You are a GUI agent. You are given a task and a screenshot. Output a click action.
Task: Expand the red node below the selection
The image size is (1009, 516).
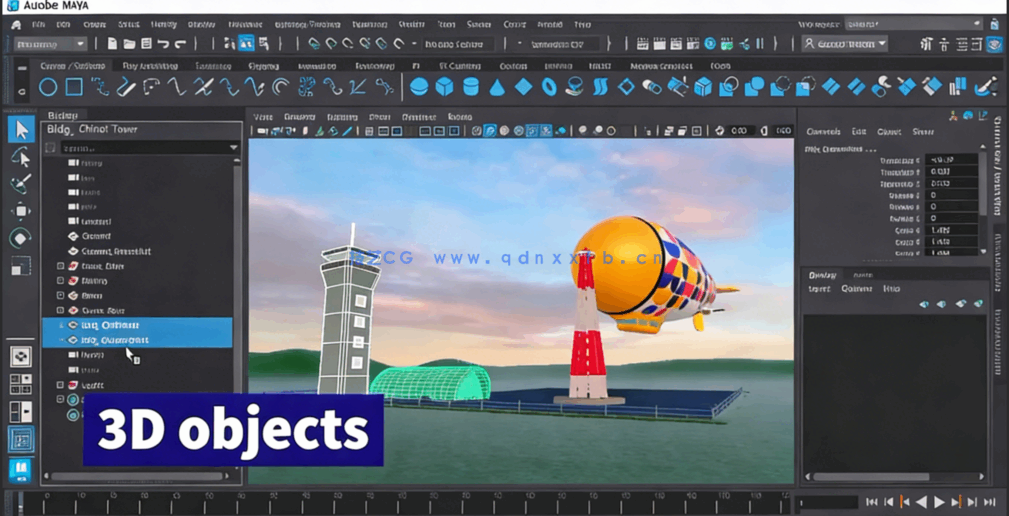[60, 385]
